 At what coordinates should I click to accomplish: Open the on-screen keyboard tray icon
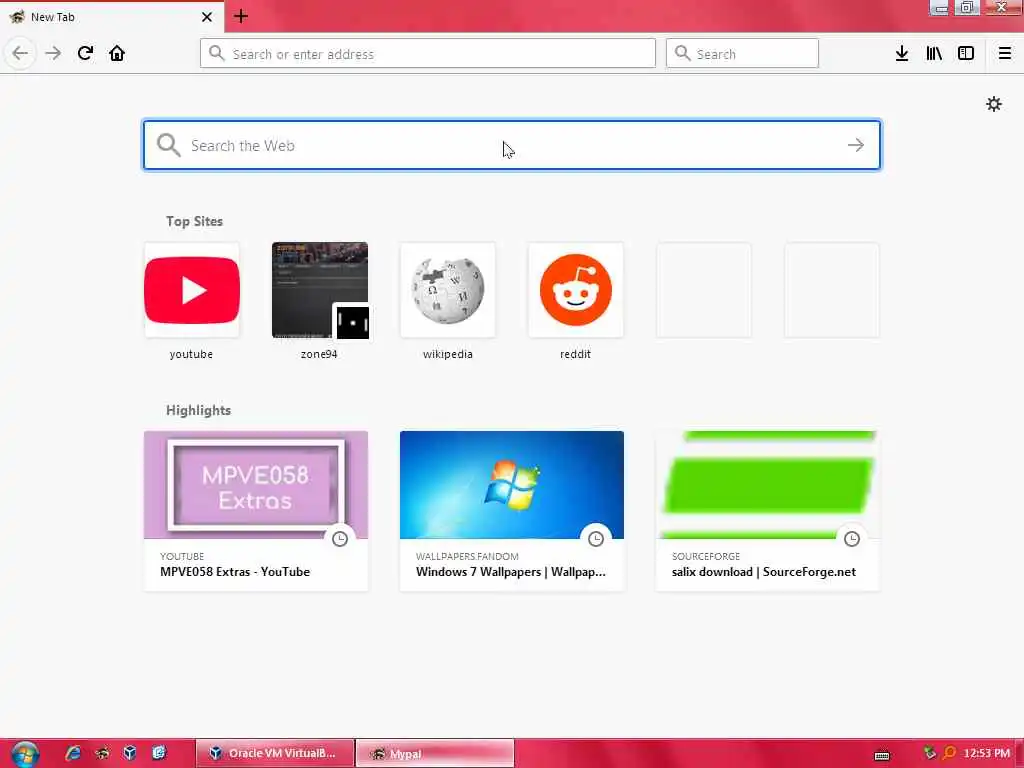882,756
